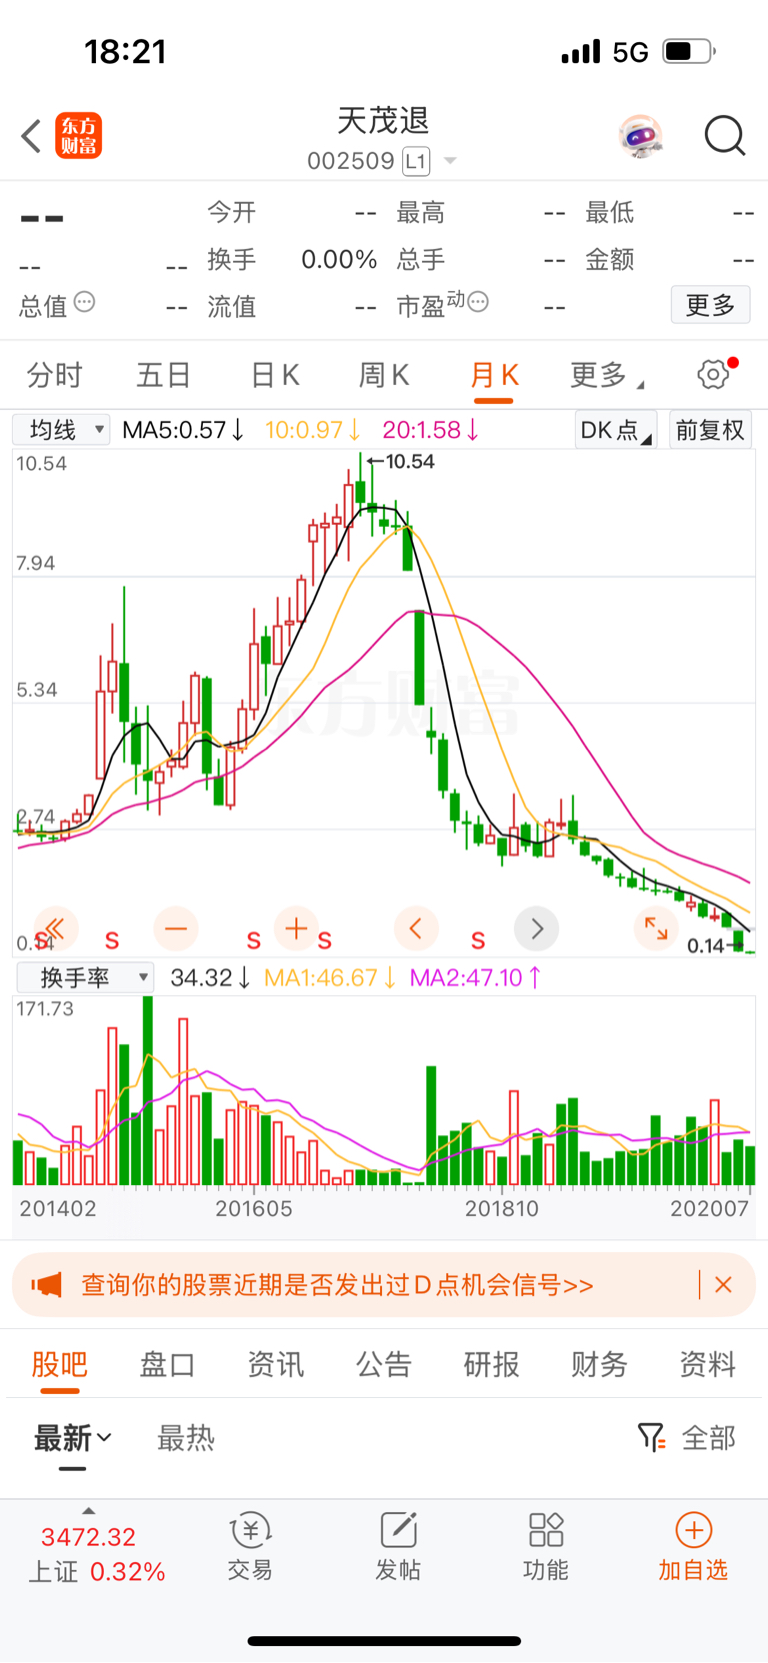Image resolution: width=768 pixels, height=1663 pixels.
Task: Open the 东方财富 logo icon
Action: (x=78, y=136)
